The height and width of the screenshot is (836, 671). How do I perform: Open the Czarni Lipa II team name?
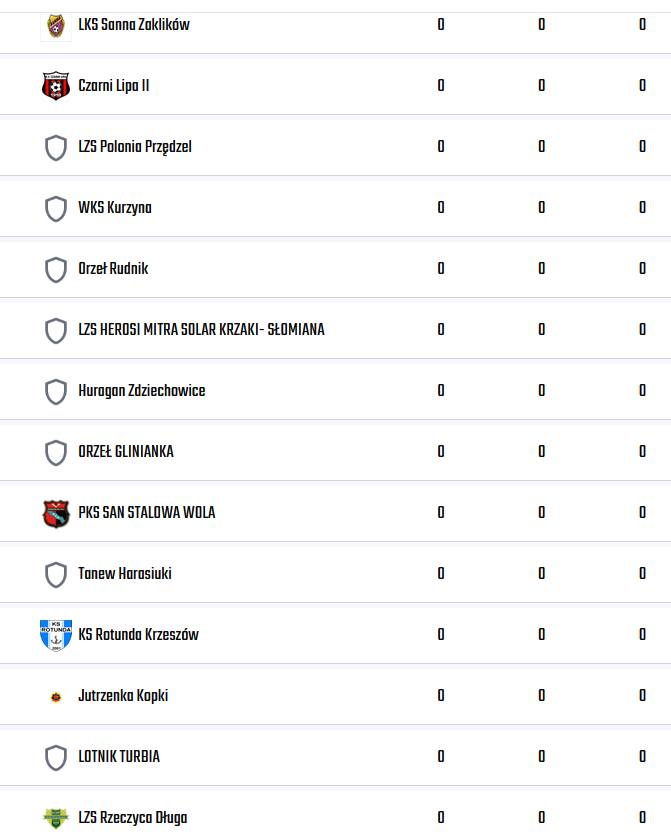pos(114,86)
